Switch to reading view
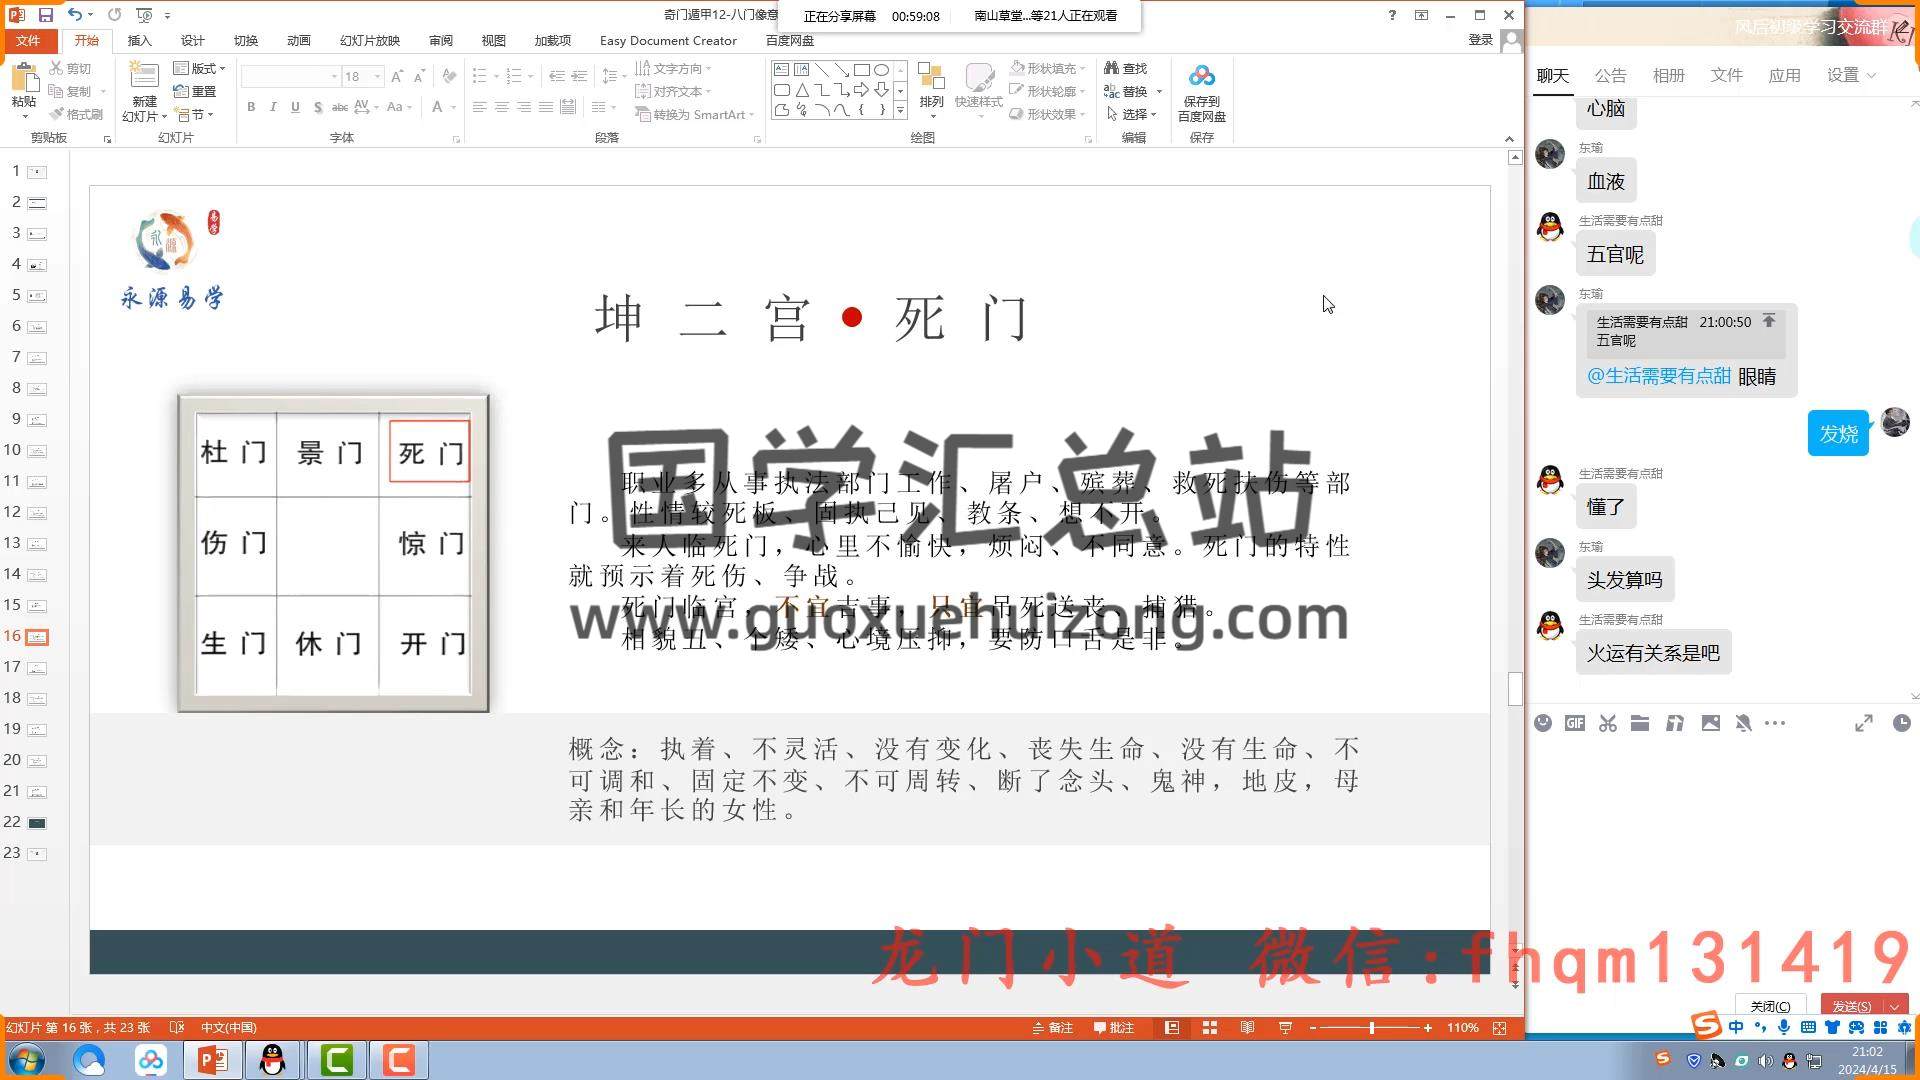Image resolution: width=1920 pixels, height=1080 pixels. click(x=1247, y=1028)
